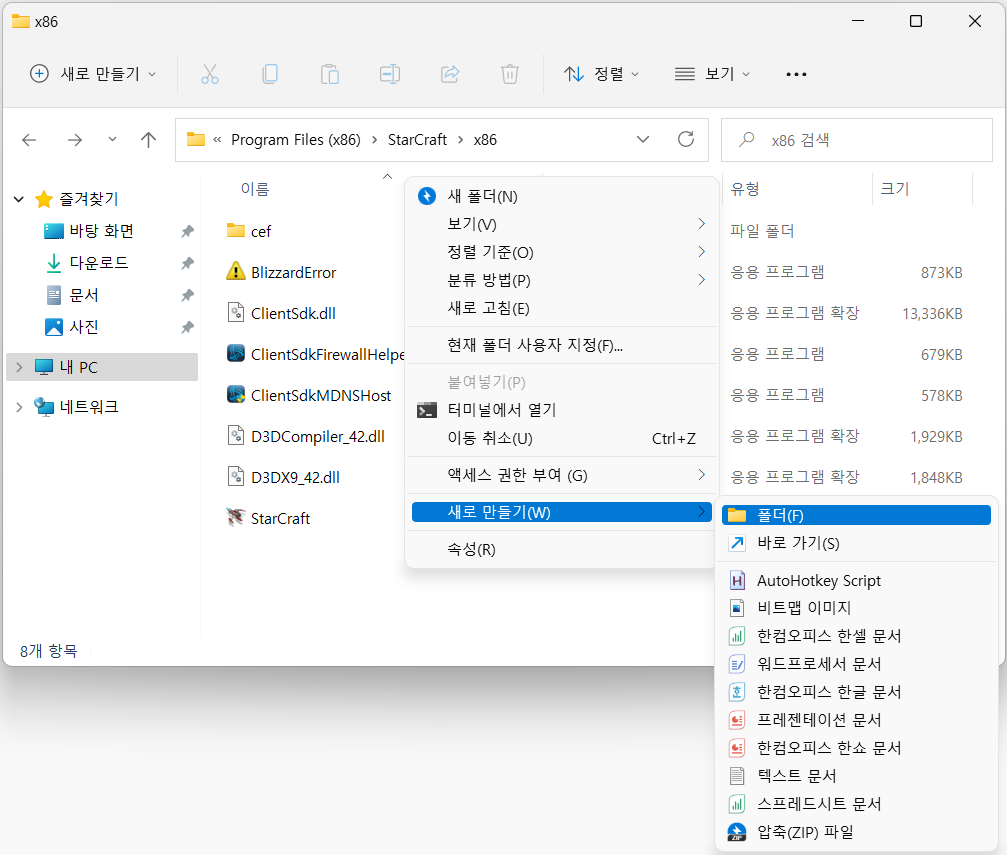Select the ClientSdk.dll file name

293,313
